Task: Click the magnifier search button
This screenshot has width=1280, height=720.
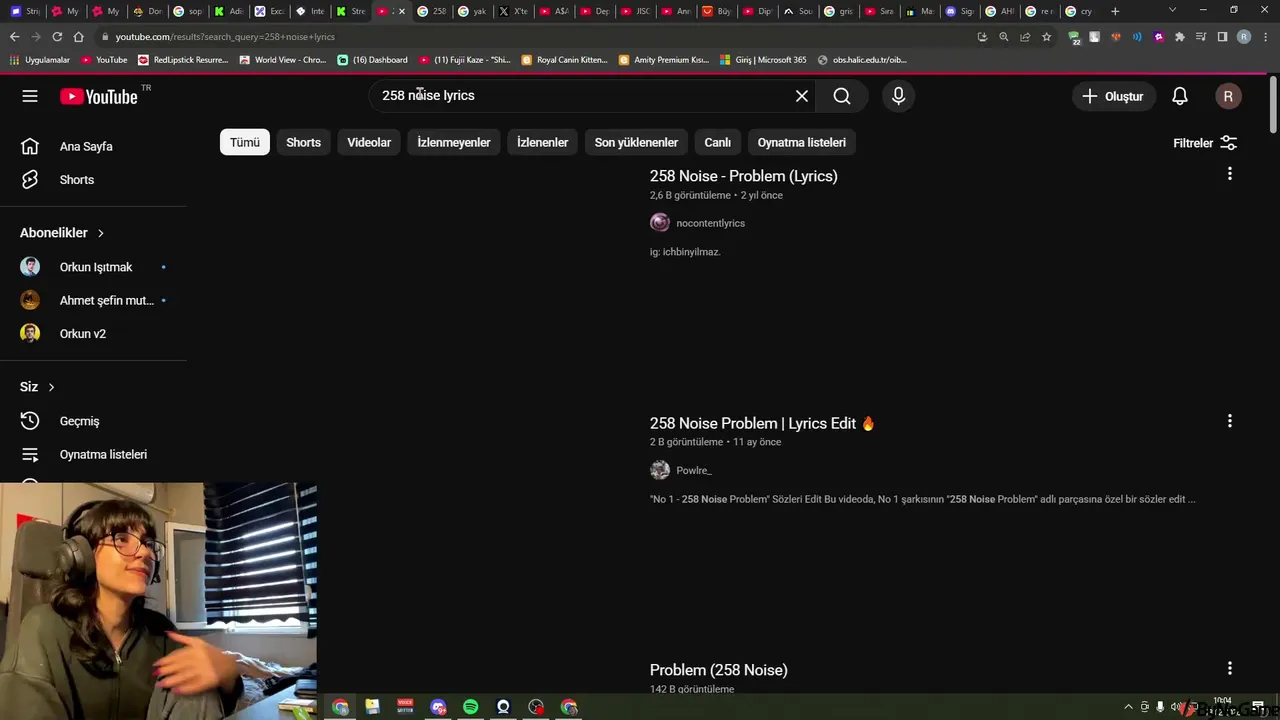Action: [x=842, y=96]
